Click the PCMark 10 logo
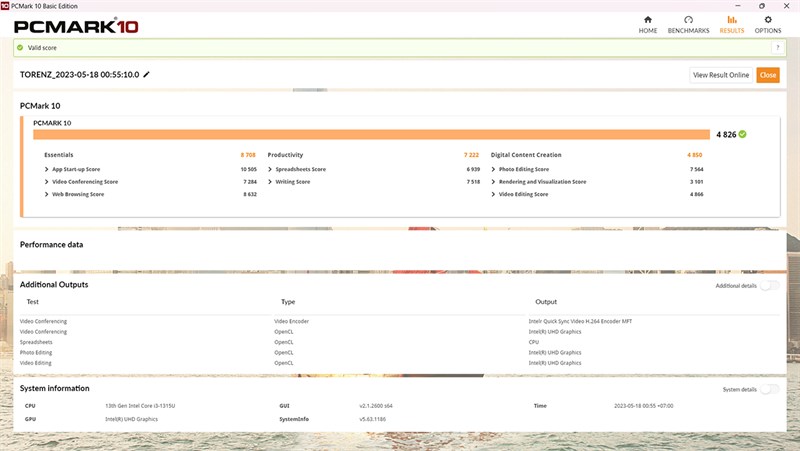Screen dimensions: 800x451 point(76,26)
